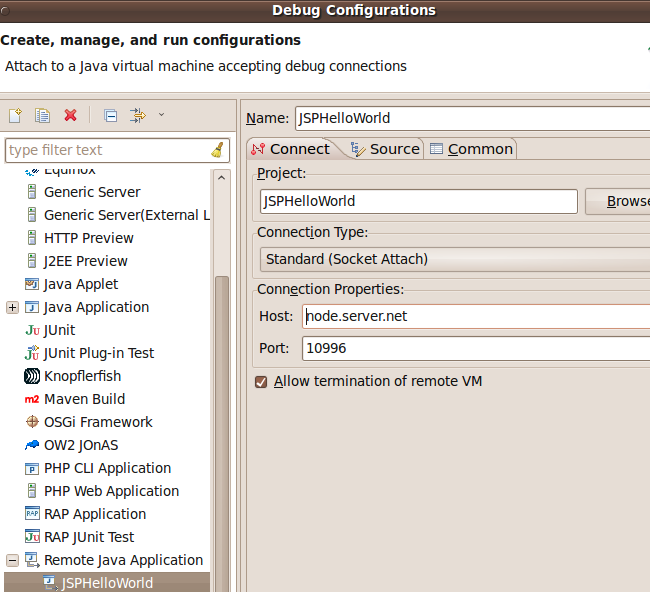Select Generic Server(External L... entry
Viewport: 650px width, 592px height.
[x=127, y=215]
